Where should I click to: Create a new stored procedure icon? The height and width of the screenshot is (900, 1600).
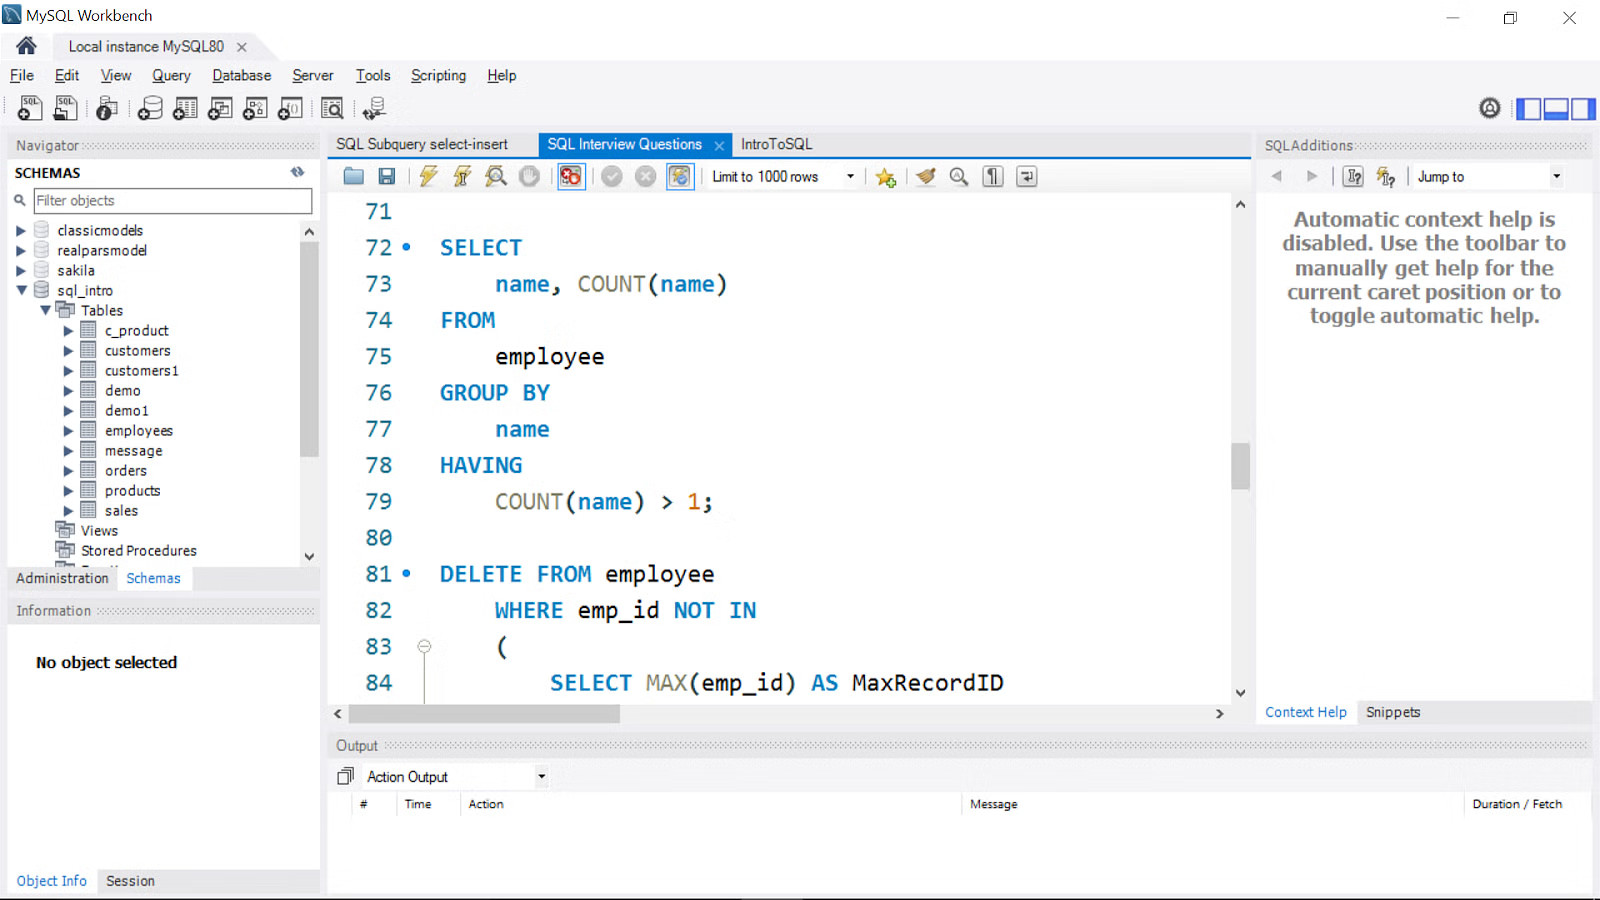(x=255, y=108)
